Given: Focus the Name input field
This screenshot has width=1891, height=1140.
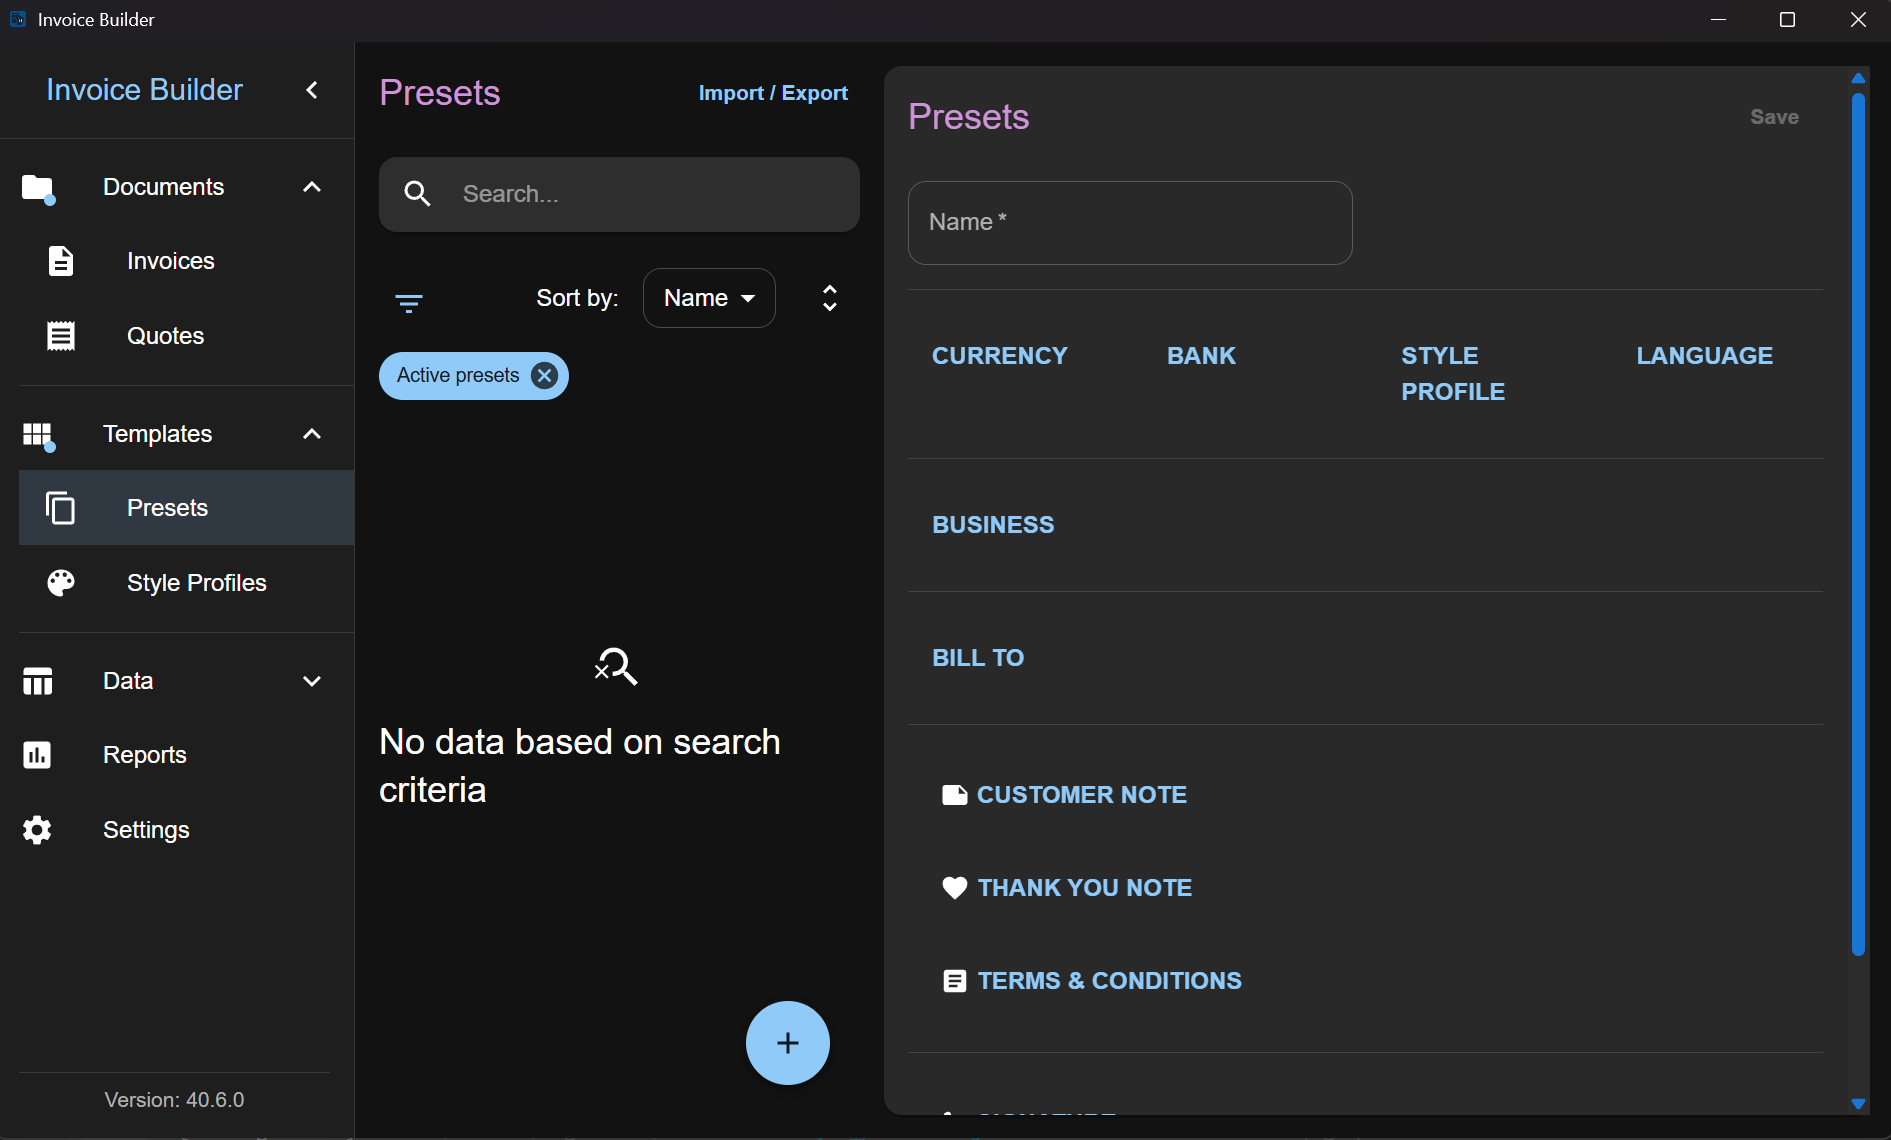Looking at the screenshot, I should point(1130,223).
